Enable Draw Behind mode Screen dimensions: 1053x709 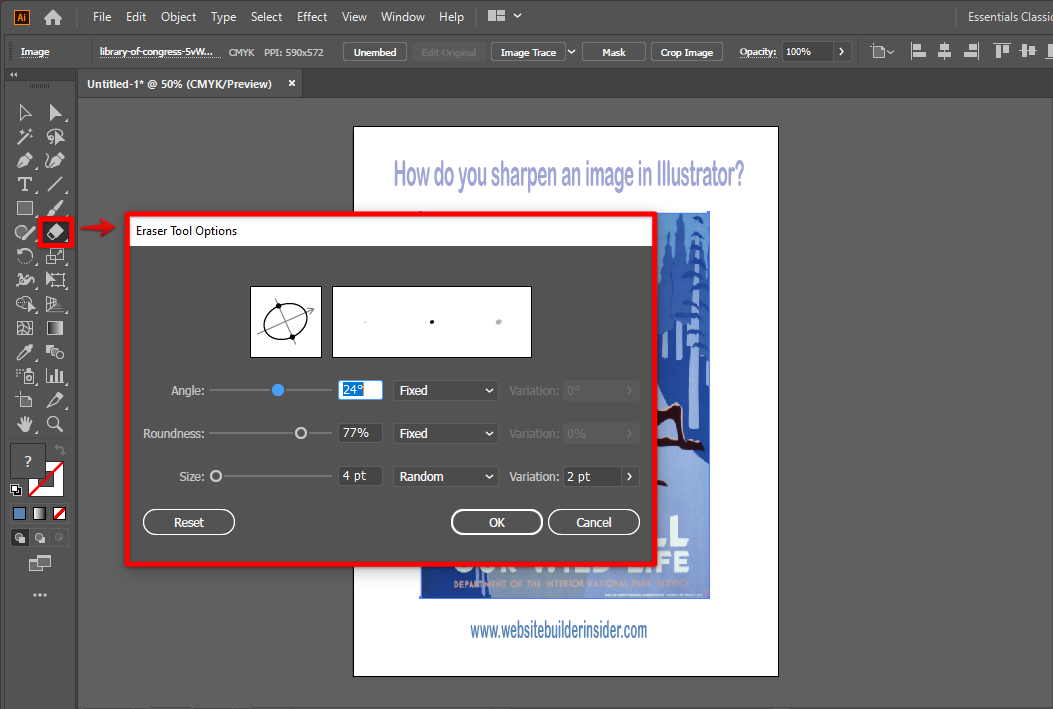coord(40,537)
